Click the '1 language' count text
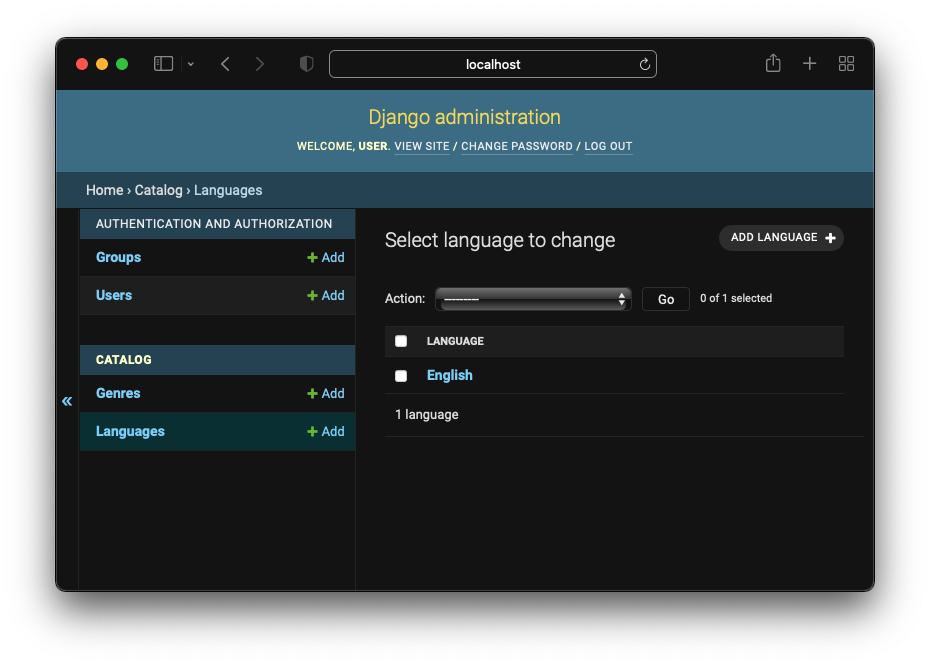Screen dimensions: 930x665 (x=426, y=415)
